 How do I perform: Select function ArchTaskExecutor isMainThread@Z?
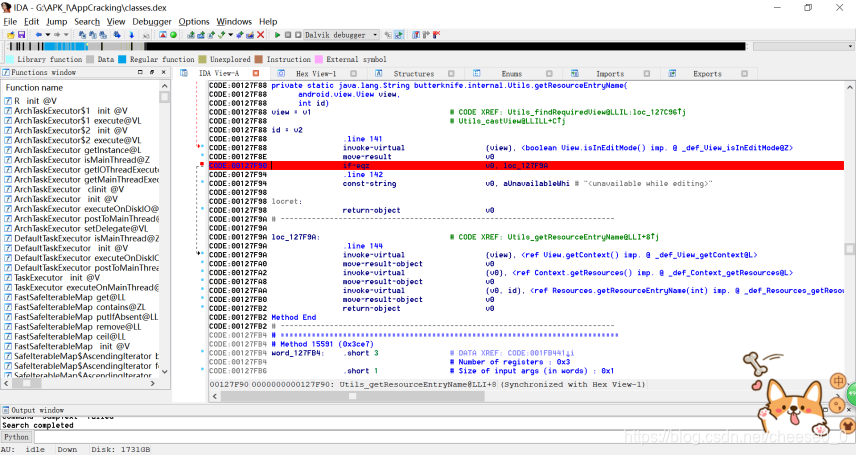coord(82,160)
